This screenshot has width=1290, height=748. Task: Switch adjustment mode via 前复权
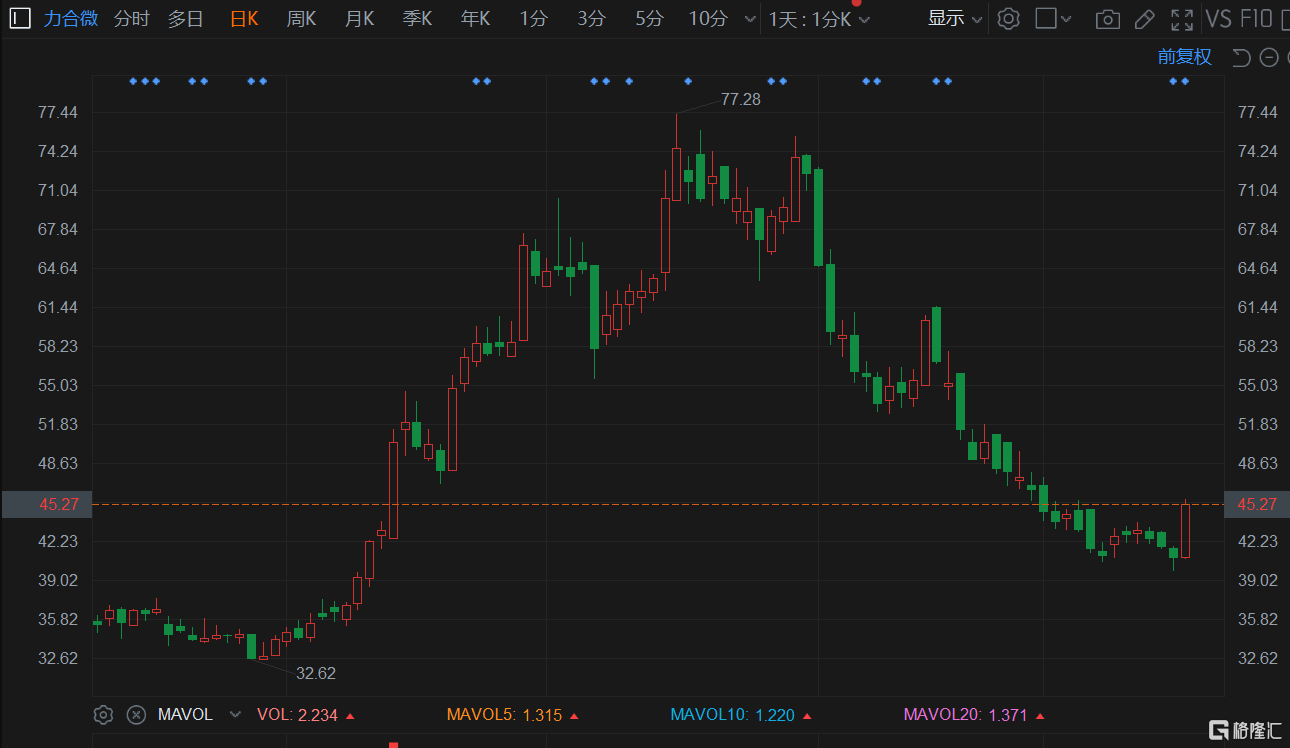coord(1185,57)
